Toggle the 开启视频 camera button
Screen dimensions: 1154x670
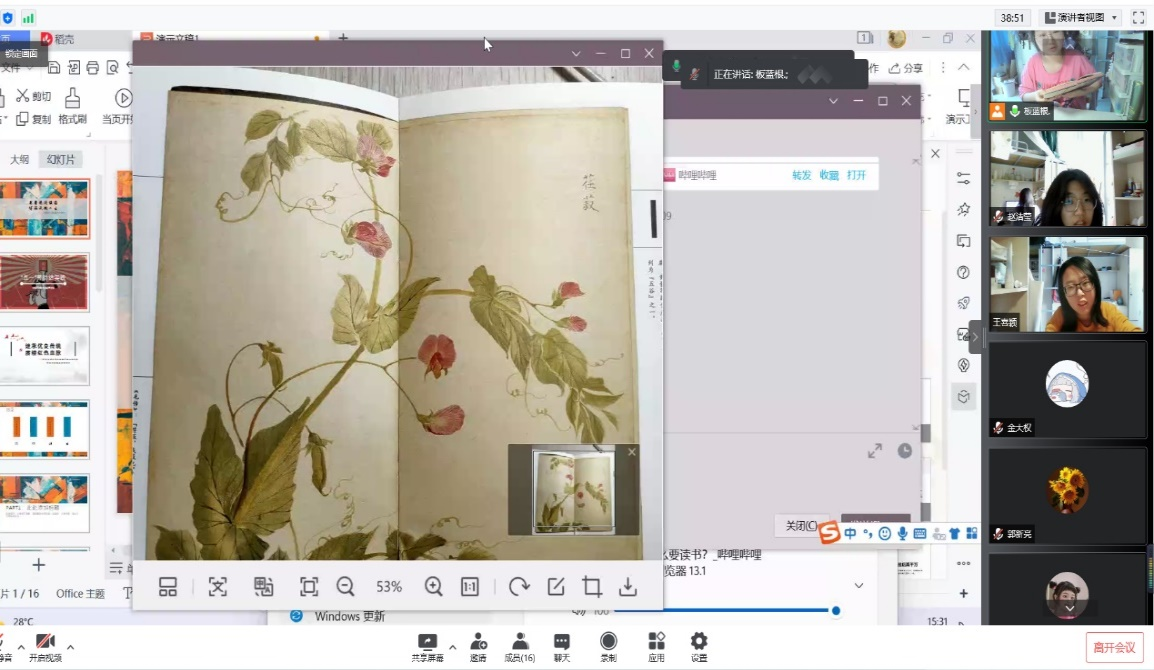pyautogui.click(x=45, y=646)
